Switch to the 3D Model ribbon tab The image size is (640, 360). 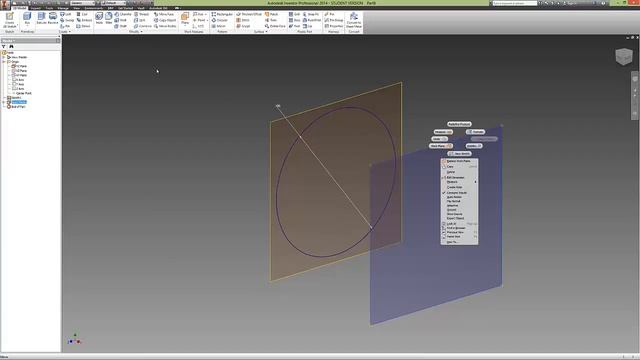tap(19, 8)
